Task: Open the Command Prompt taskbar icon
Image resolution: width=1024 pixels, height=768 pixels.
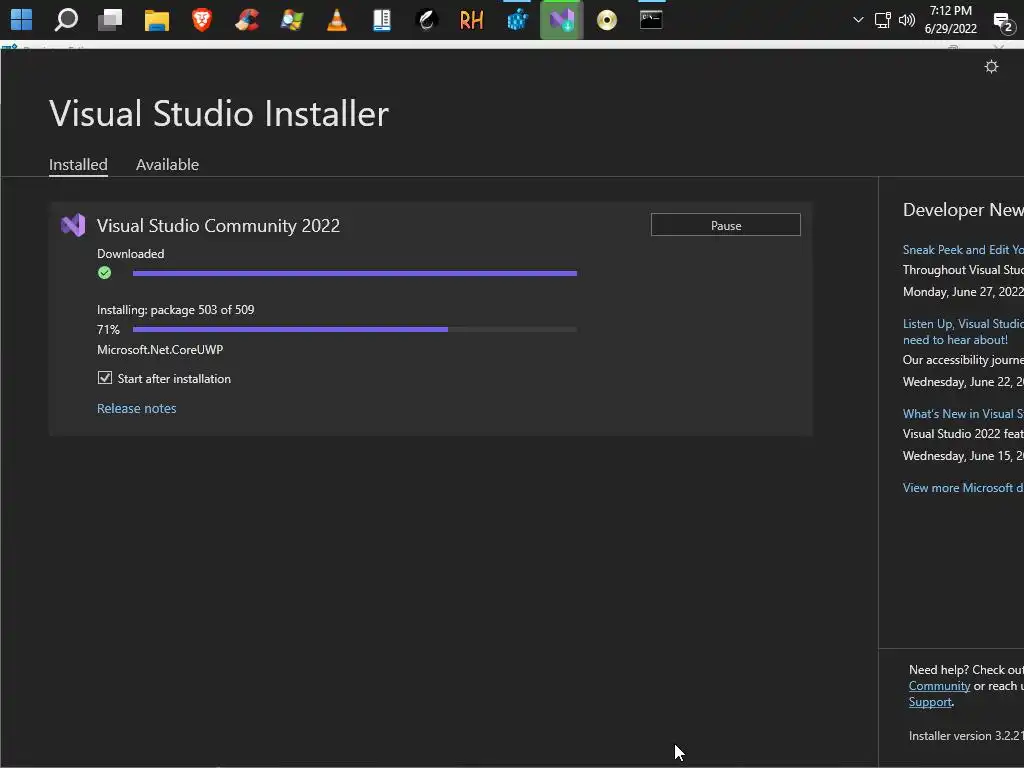Action: point(651,20)
